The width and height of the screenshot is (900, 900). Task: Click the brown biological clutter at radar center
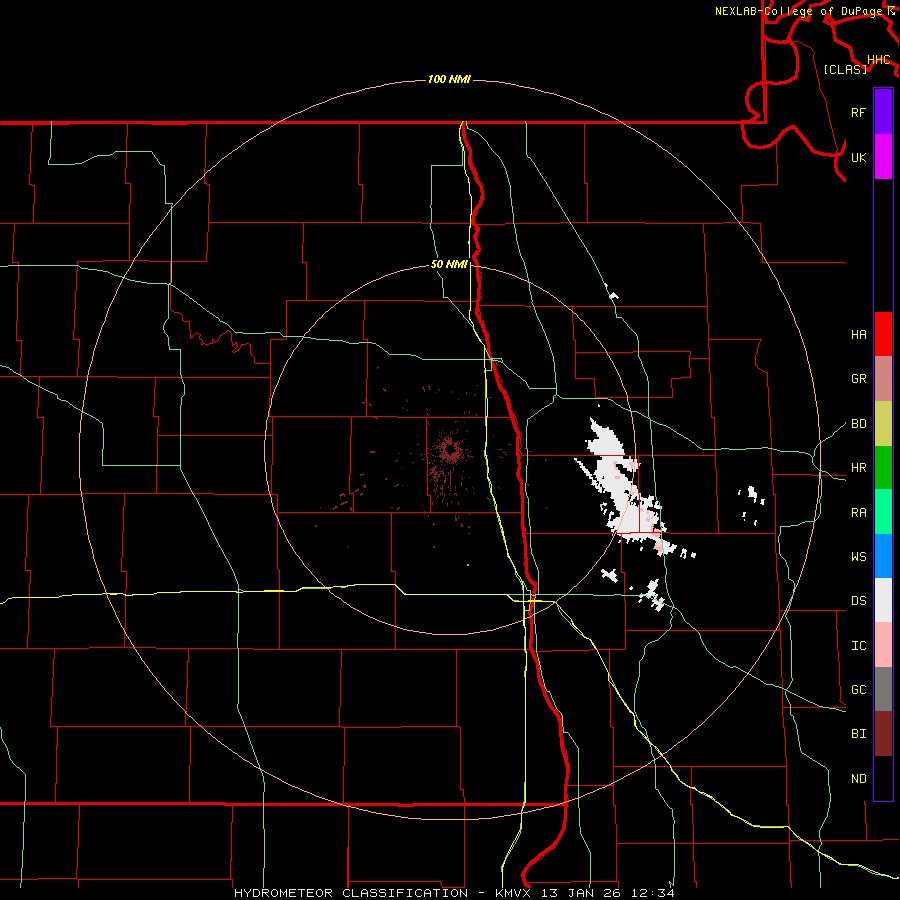tap(451, 451)
